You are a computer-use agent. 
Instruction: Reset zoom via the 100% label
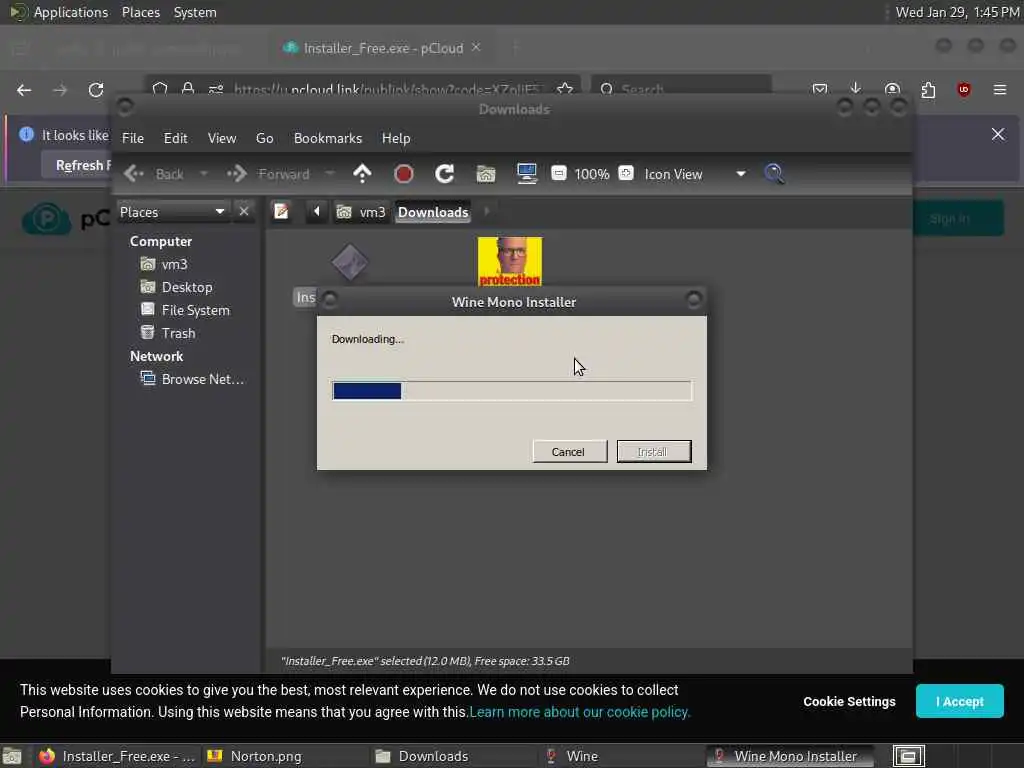coord(592,174)
